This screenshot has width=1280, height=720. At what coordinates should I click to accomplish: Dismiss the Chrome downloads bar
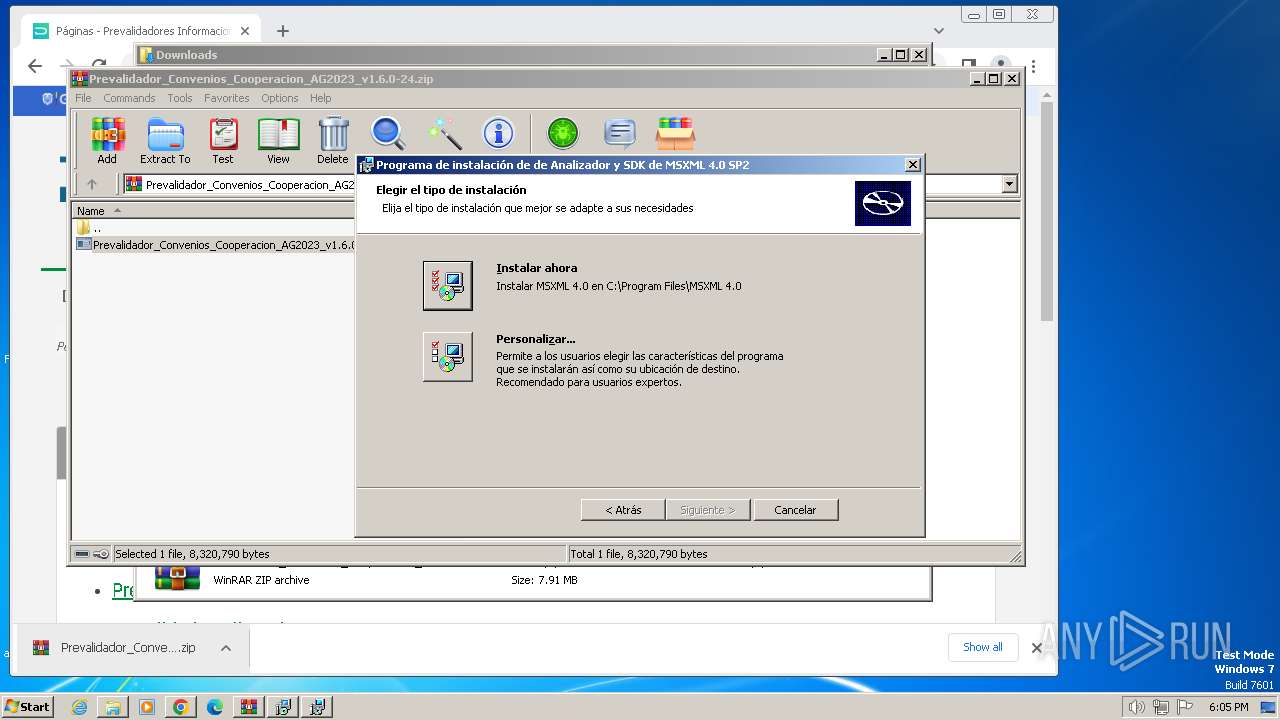click(x=1037, y=648)
